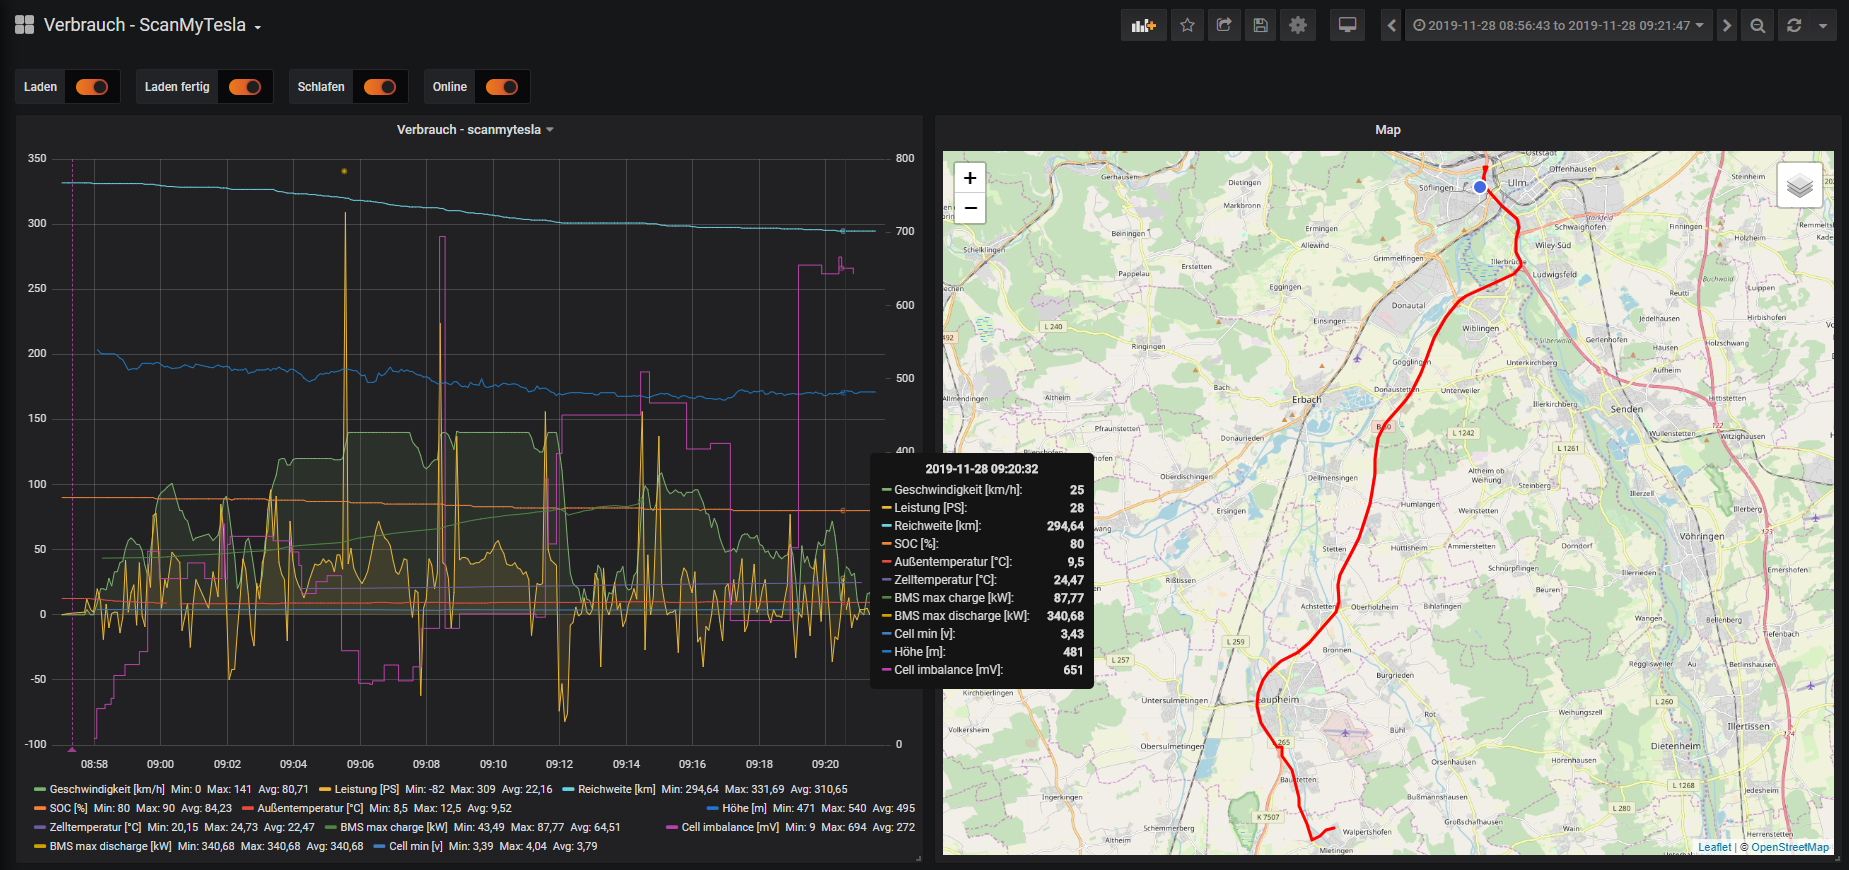Toggle the Laden fertig annotation switch
Screen dimensions: 1849x870
pos(245,87)
